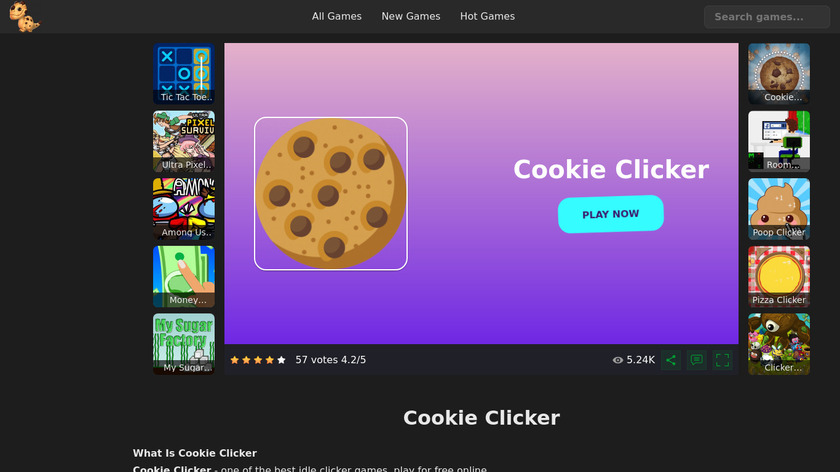This screenshot has height=472, width=840.
Task: Select the Among Us game thumbnail
Action: tap(184, 209)
